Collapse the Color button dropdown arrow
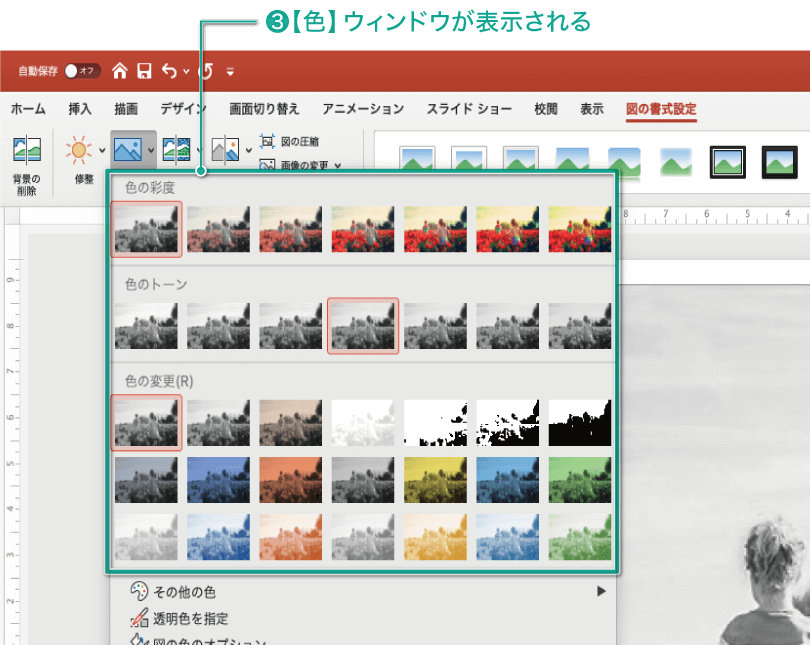This screenshot has width=810, height=645. 151,151
